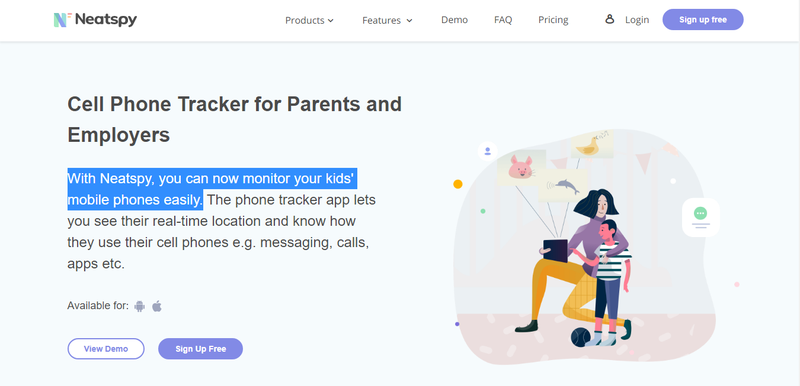Expand the Products dropdown menu

point(309,20)
